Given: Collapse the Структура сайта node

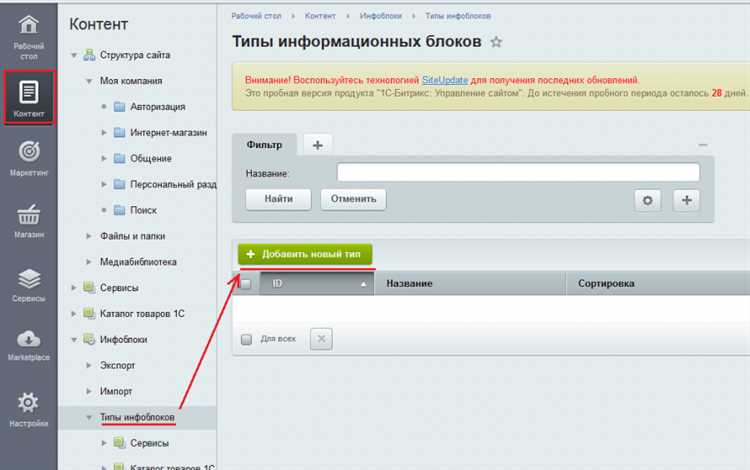Looking at the screenshot, I should point(74,55).
